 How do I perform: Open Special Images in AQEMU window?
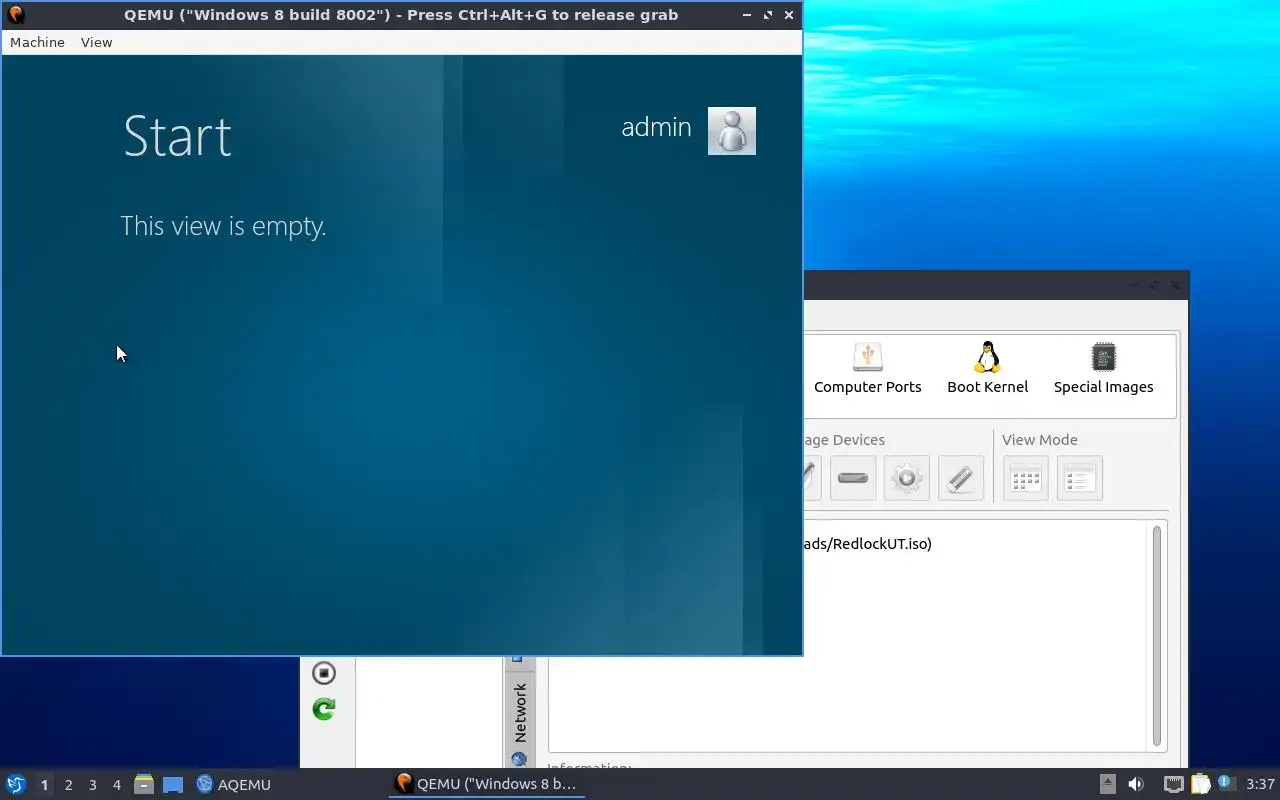(1103, 368)
